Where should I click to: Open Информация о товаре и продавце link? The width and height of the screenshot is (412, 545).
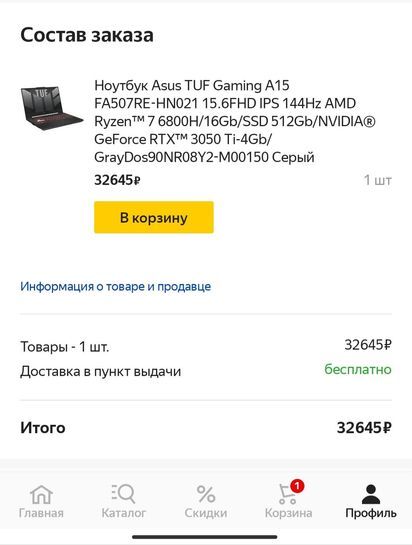click(115, 286)
